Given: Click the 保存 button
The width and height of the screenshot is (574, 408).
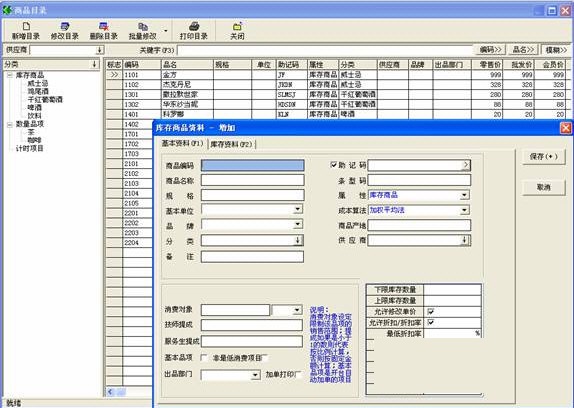Looking at the screenshot, I should pyautogui.click(x=544, y=157).
